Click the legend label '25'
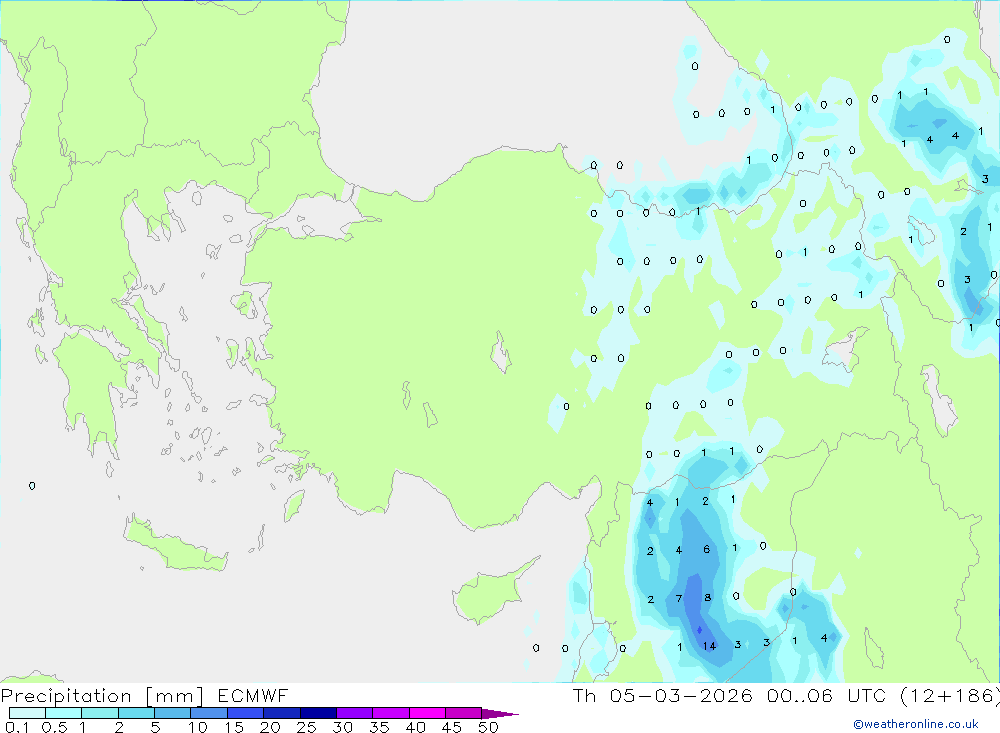Image resolution: width=1000 pixels, height=733 pixels. point(306,727)
